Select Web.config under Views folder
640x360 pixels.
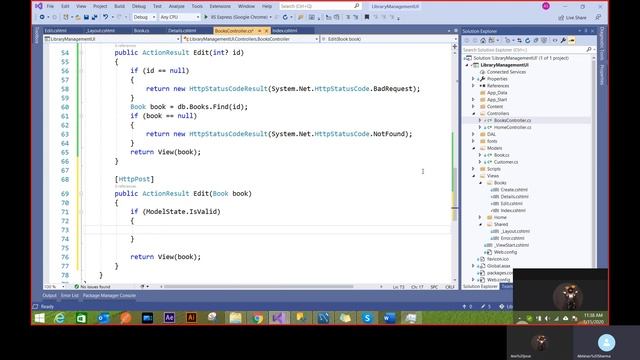point(505,252)
